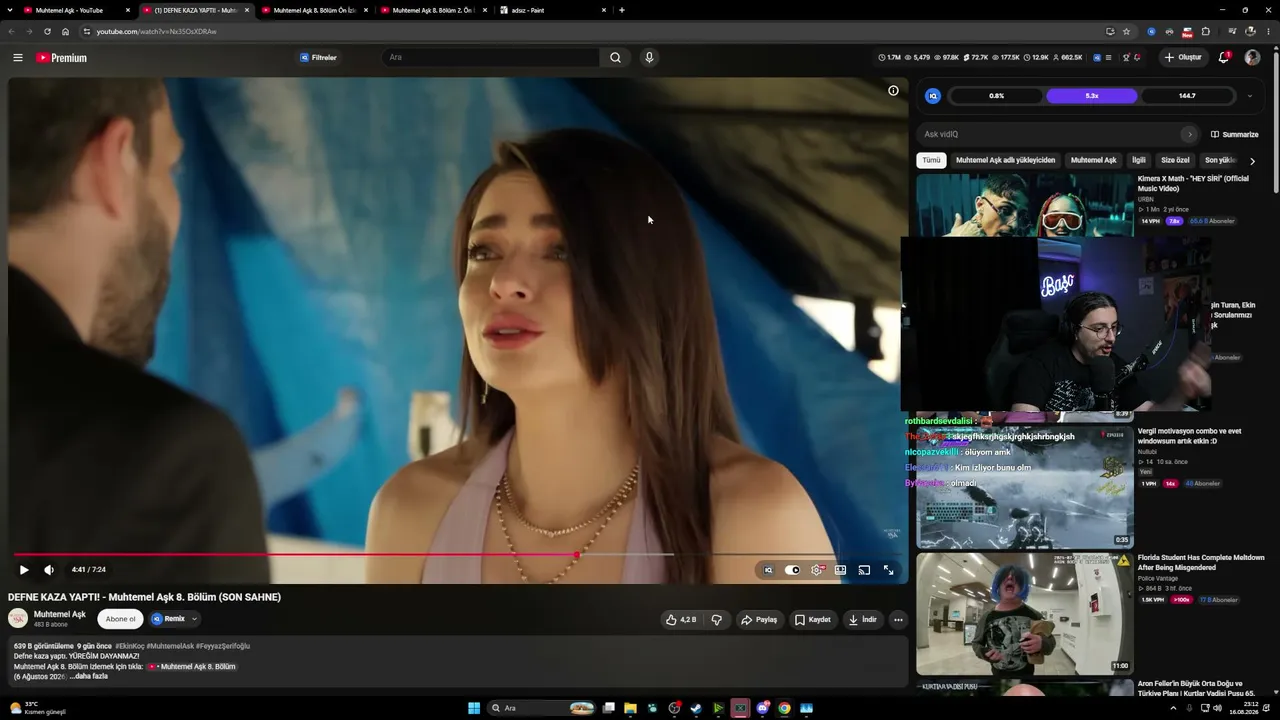Image resolution: width=1280 pixels, height=720 pixels.
Task: Show more filter chips arrow
Action: point(1252,160)
